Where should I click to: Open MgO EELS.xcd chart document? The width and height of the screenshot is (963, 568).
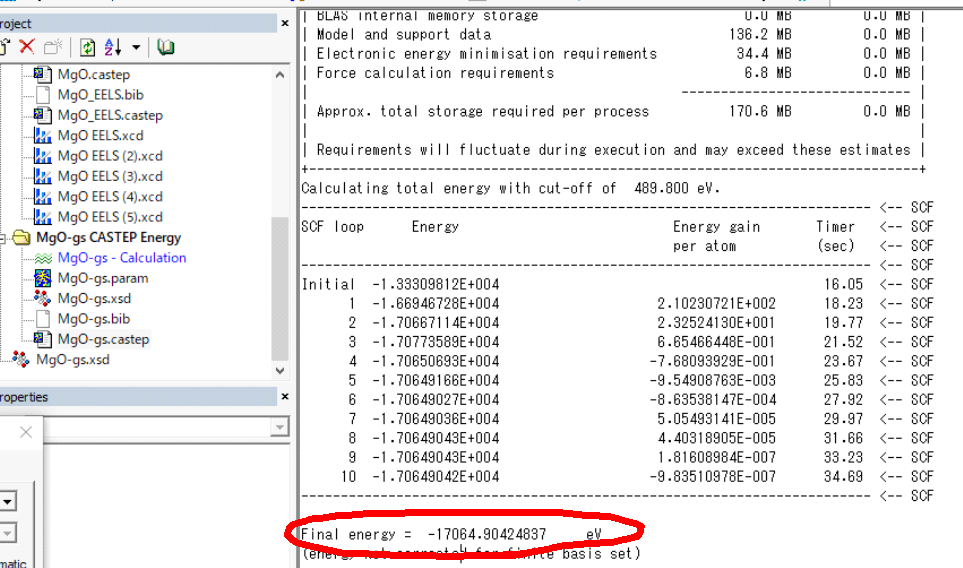pyautogui.click(x=101, y=135)
